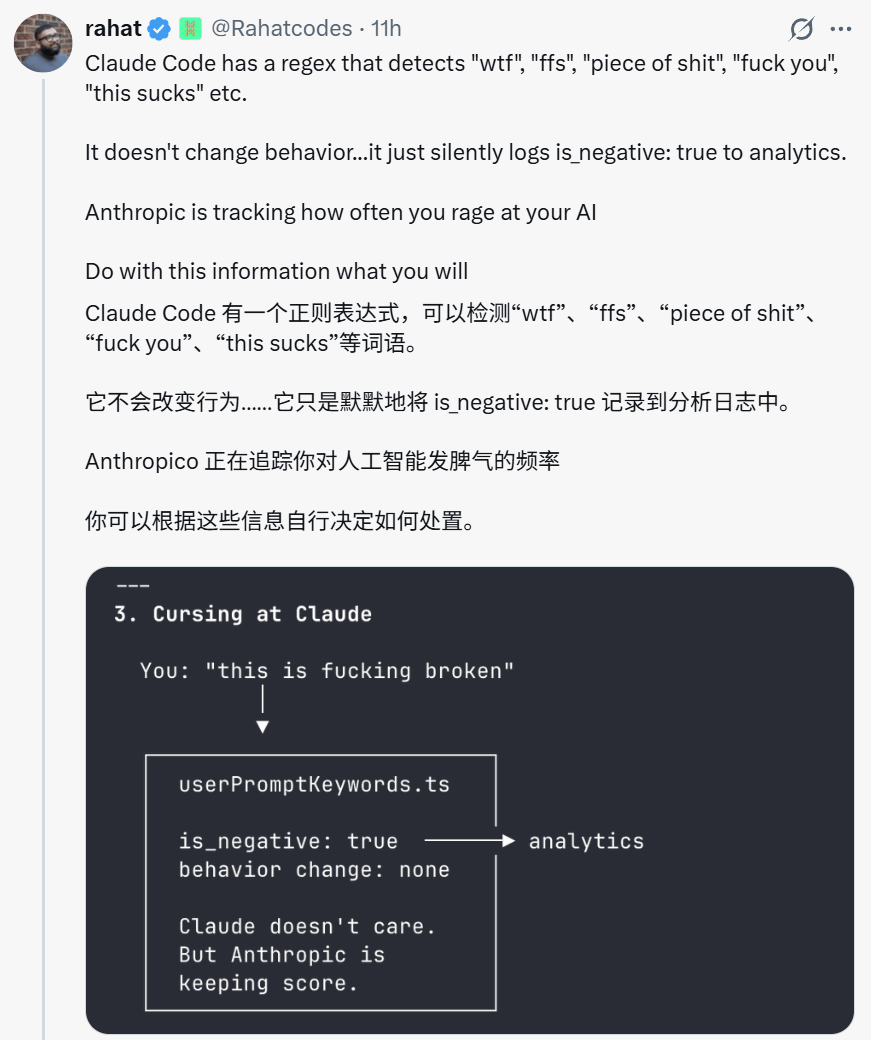Click the "analytics" label in the diagram
This screenshot has height=1040, width=871.
click(586, 841)
